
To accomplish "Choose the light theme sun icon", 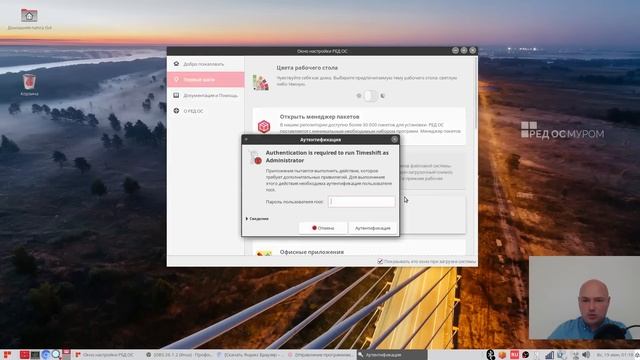I will [359, 96].
